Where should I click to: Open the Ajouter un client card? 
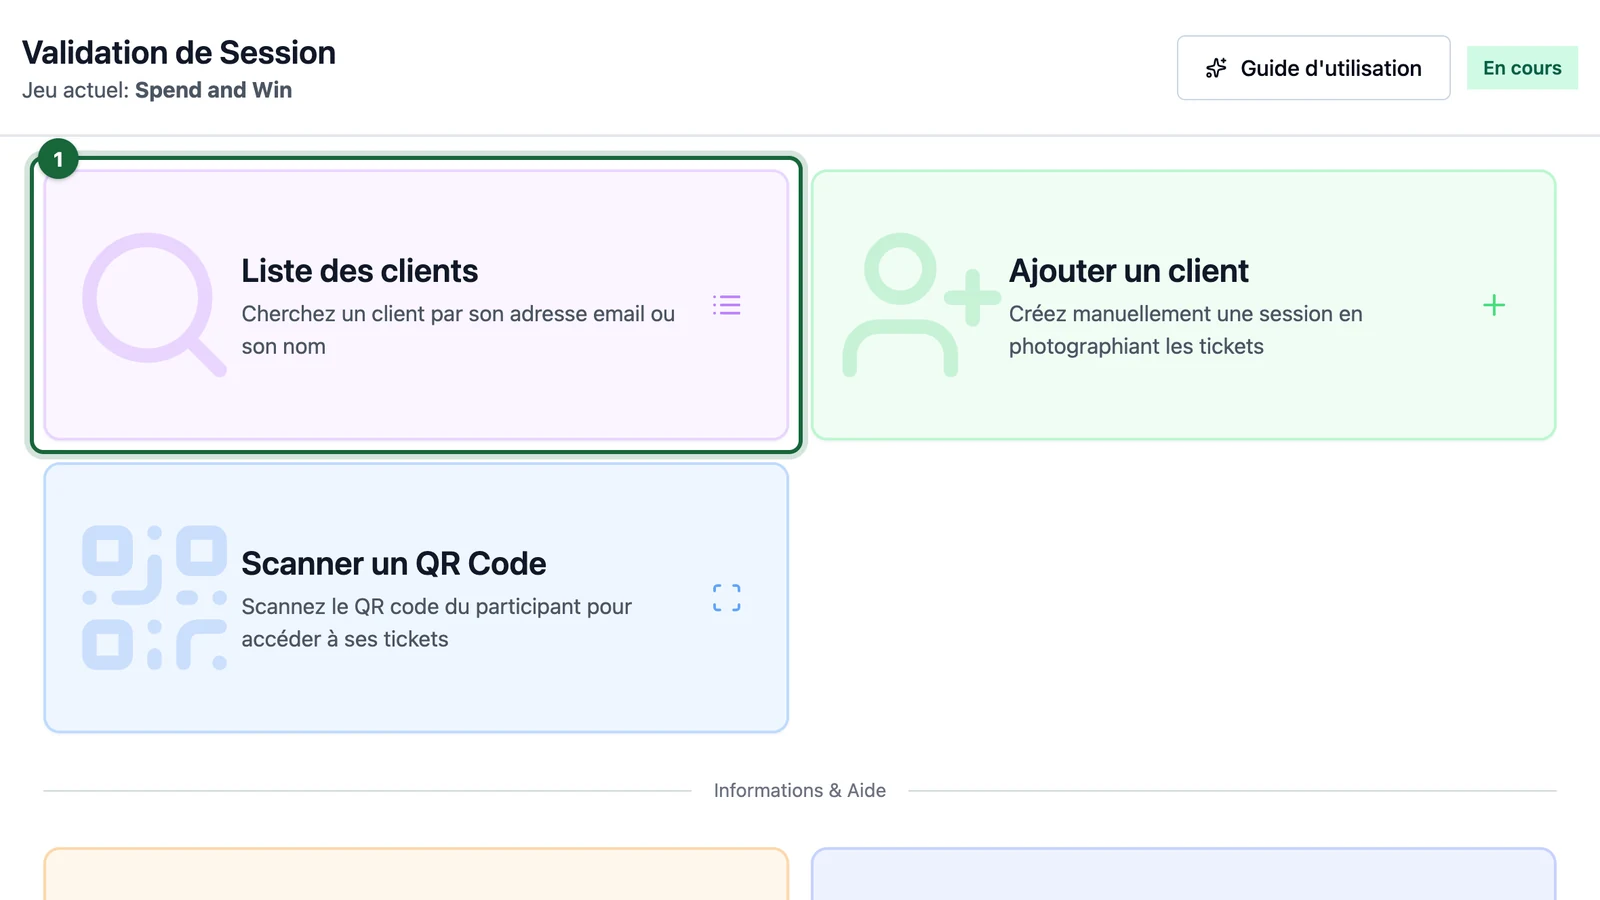click(1184, 305)
